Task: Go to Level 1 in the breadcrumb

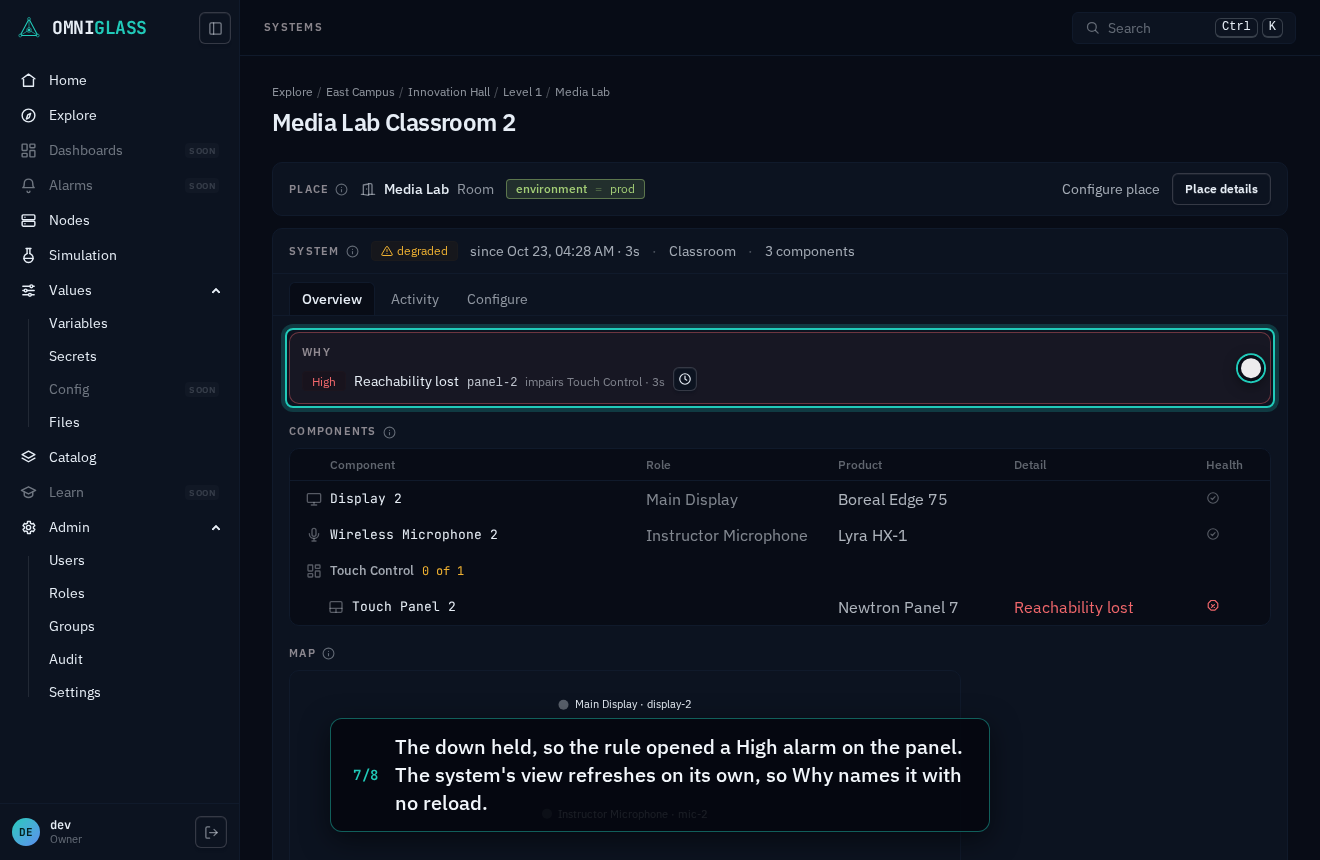Action: [522, 92]
